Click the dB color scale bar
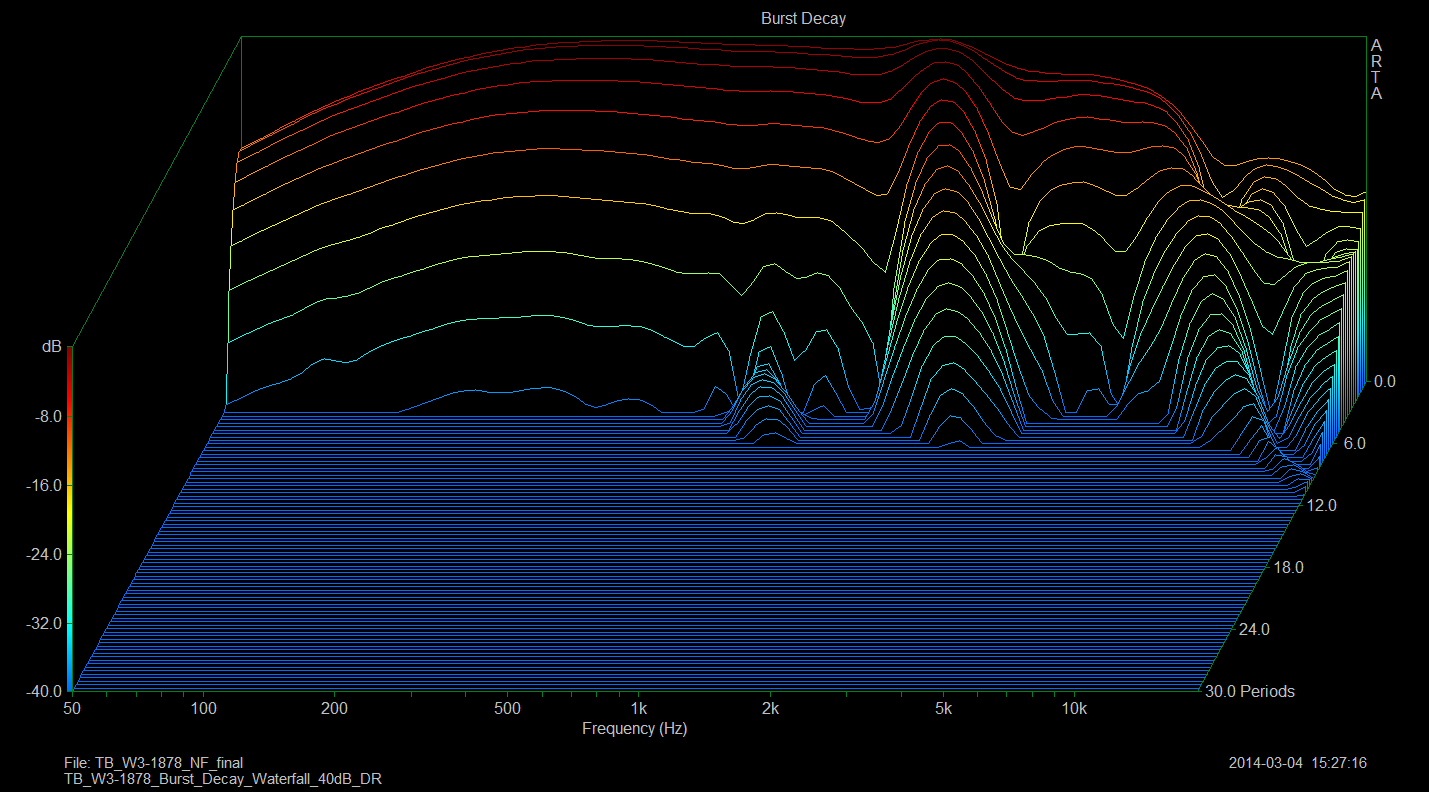Screen dimensions: 1429x792 point(69,522)
